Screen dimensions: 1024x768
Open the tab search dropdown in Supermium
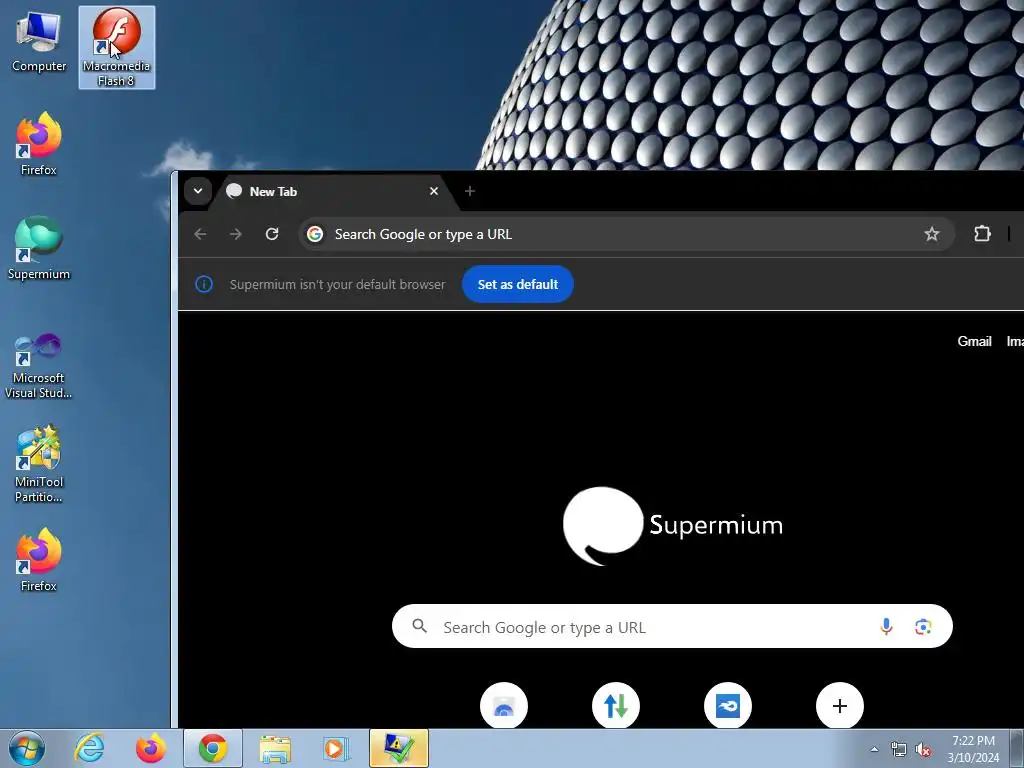pos(197,191)
